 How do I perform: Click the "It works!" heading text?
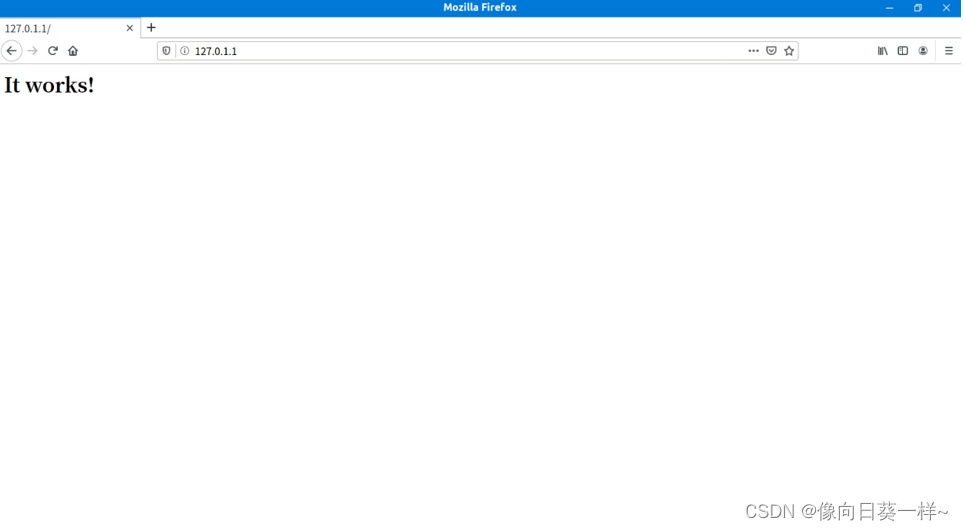pos(49,85)
